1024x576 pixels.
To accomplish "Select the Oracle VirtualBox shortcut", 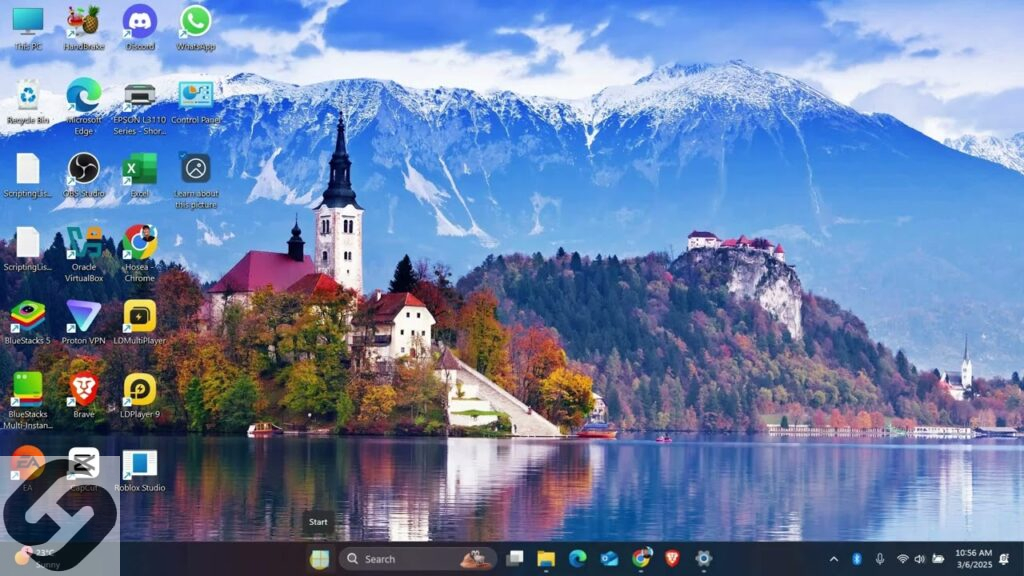I will (84, 254).
